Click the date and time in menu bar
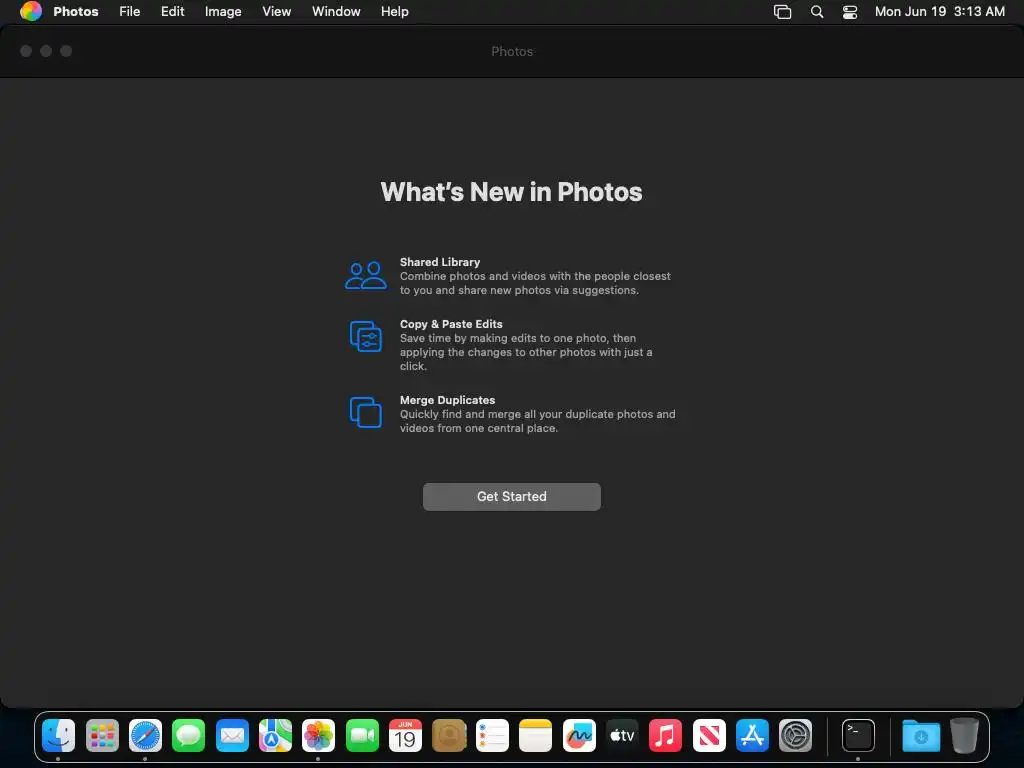 pos(940,11)
